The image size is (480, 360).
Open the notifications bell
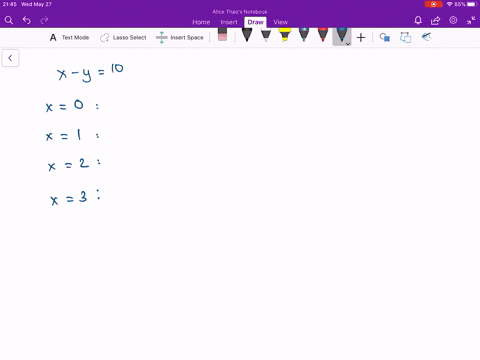418,21
